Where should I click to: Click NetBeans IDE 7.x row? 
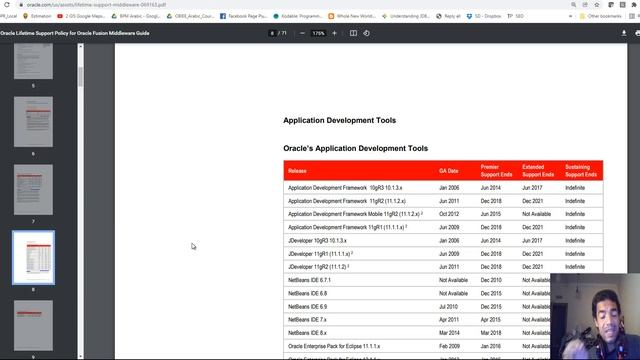417,320
